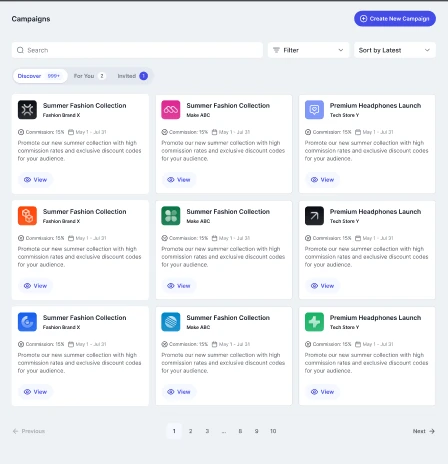Image resolution: width=448 pixels, height=464 pixels.
Task: Click the pagination ellipsis
Action: coord(224,431)
